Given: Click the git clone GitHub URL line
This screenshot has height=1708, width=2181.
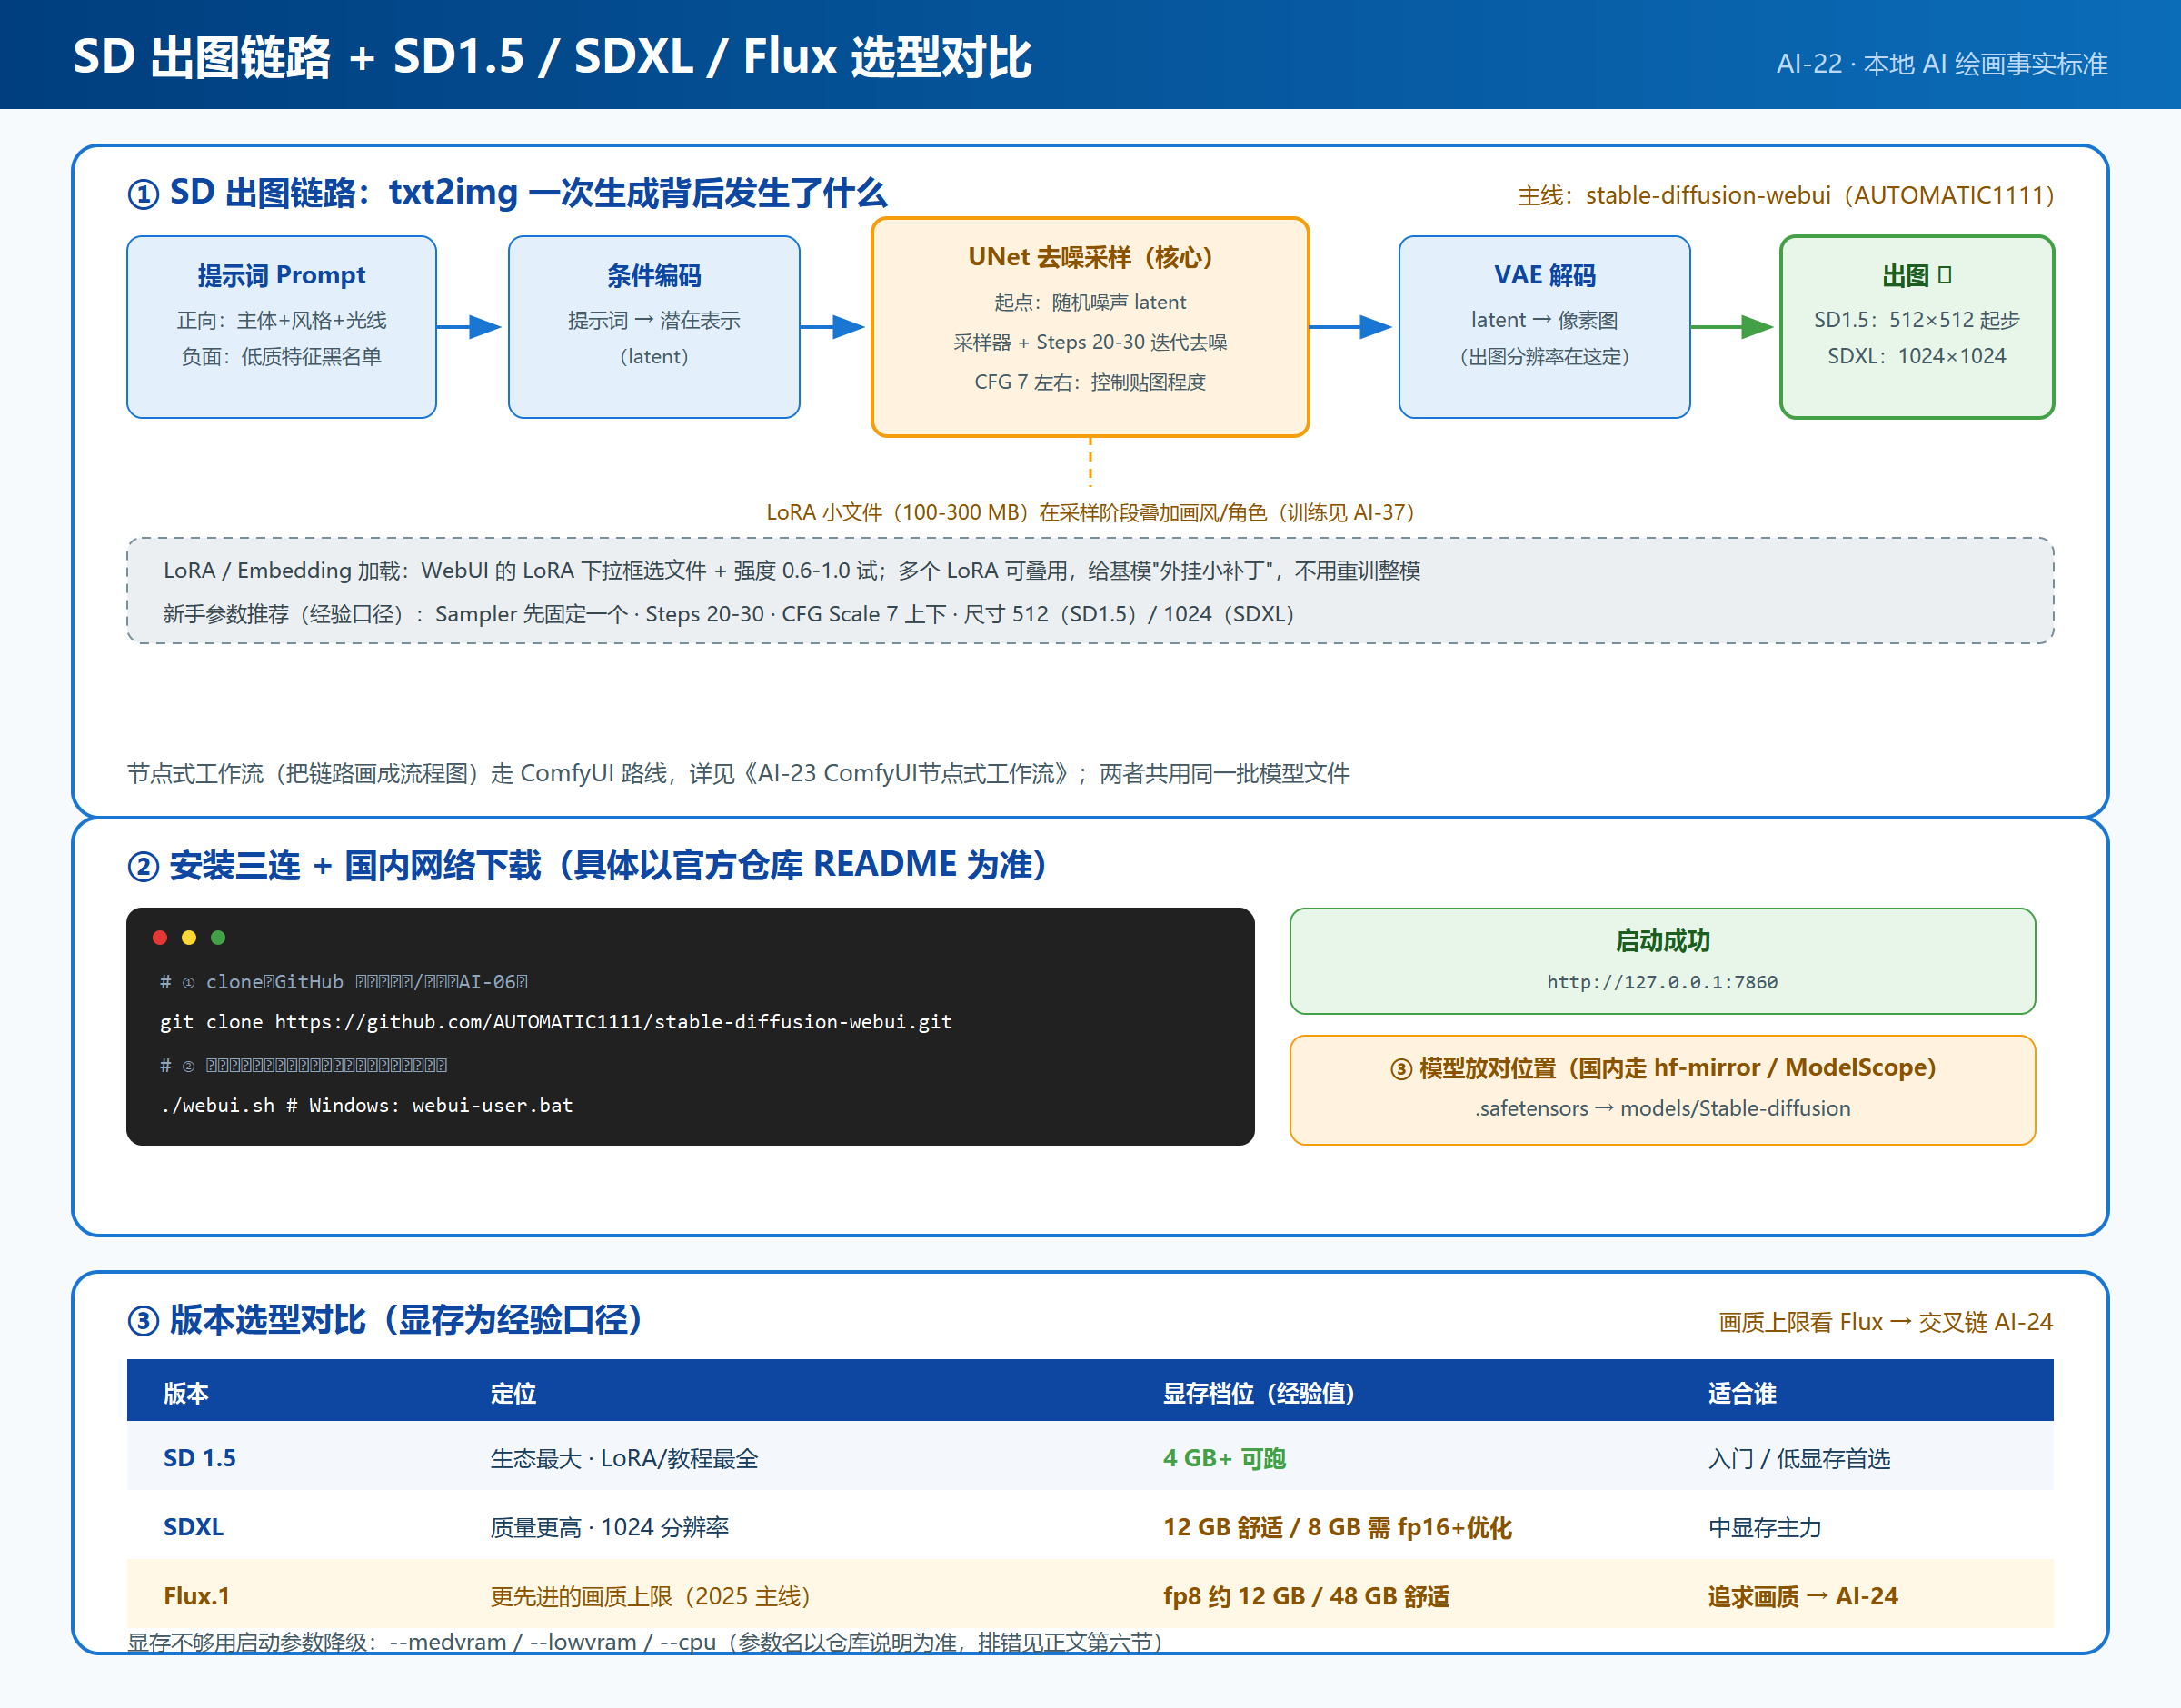Looking at the screenshot, I should (x=556, y=1022).
